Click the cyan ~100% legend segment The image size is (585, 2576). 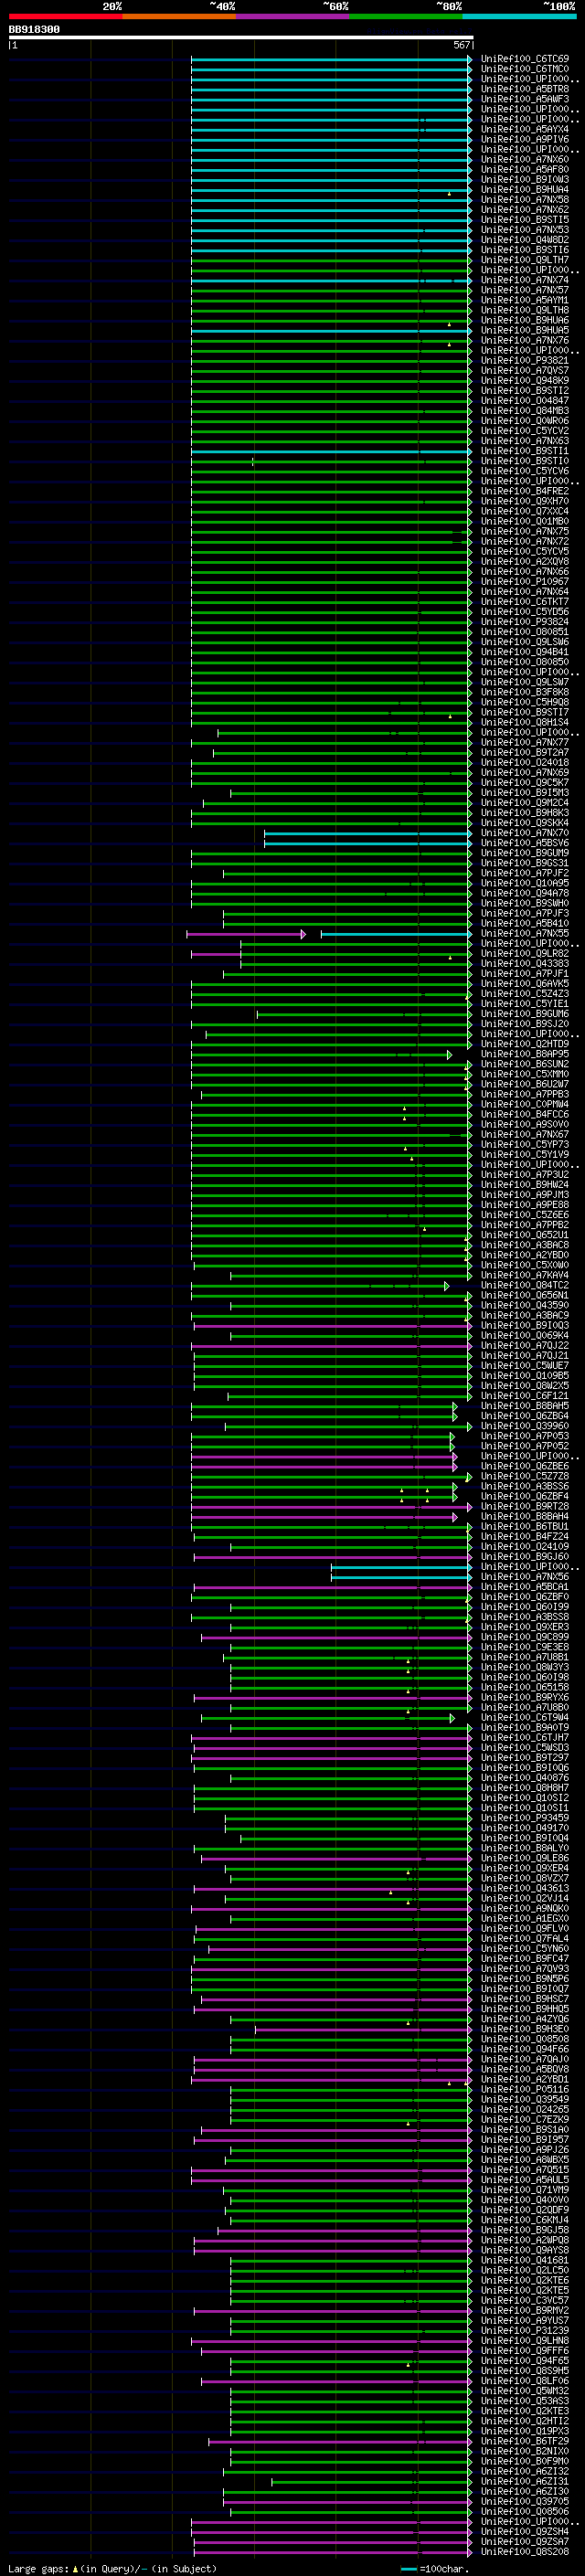519,16
